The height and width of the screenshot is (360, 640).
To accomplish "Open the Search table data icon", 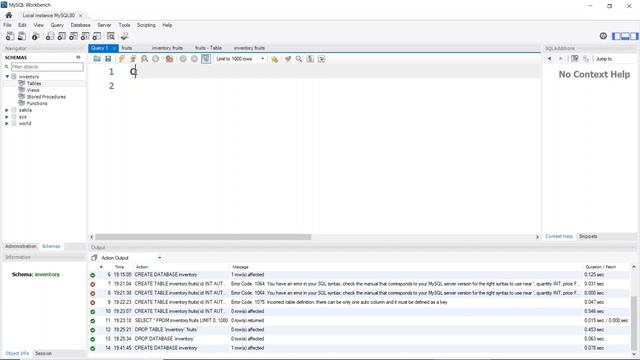I will tap(111, 36).
